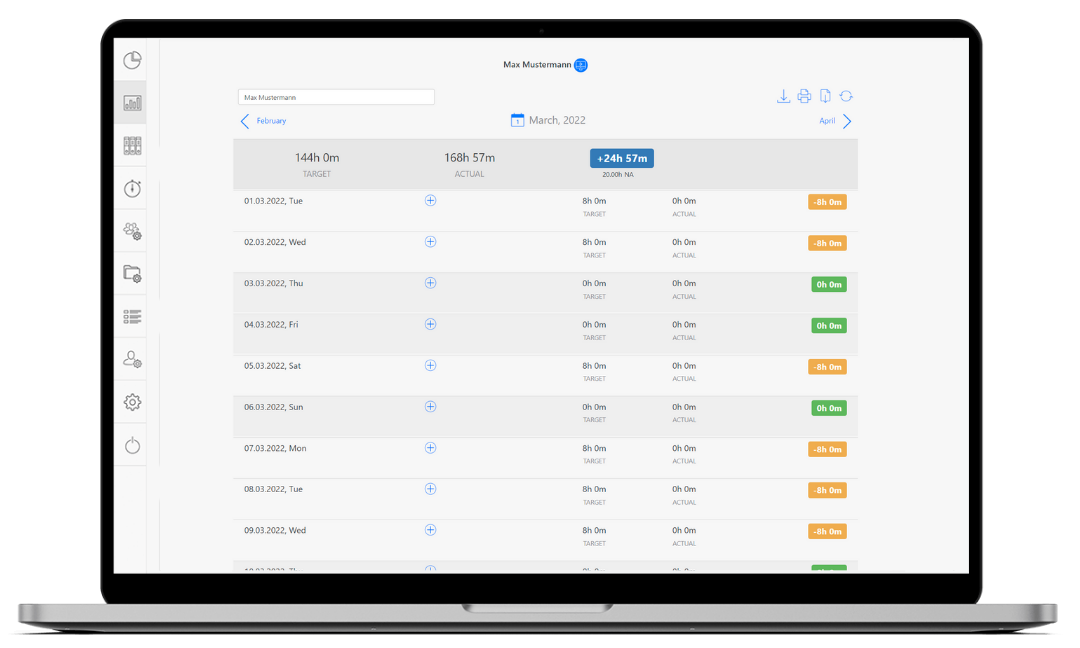Select the bar chart statistics view
The image size is (1080, 648).
click(x=131, y=101)
